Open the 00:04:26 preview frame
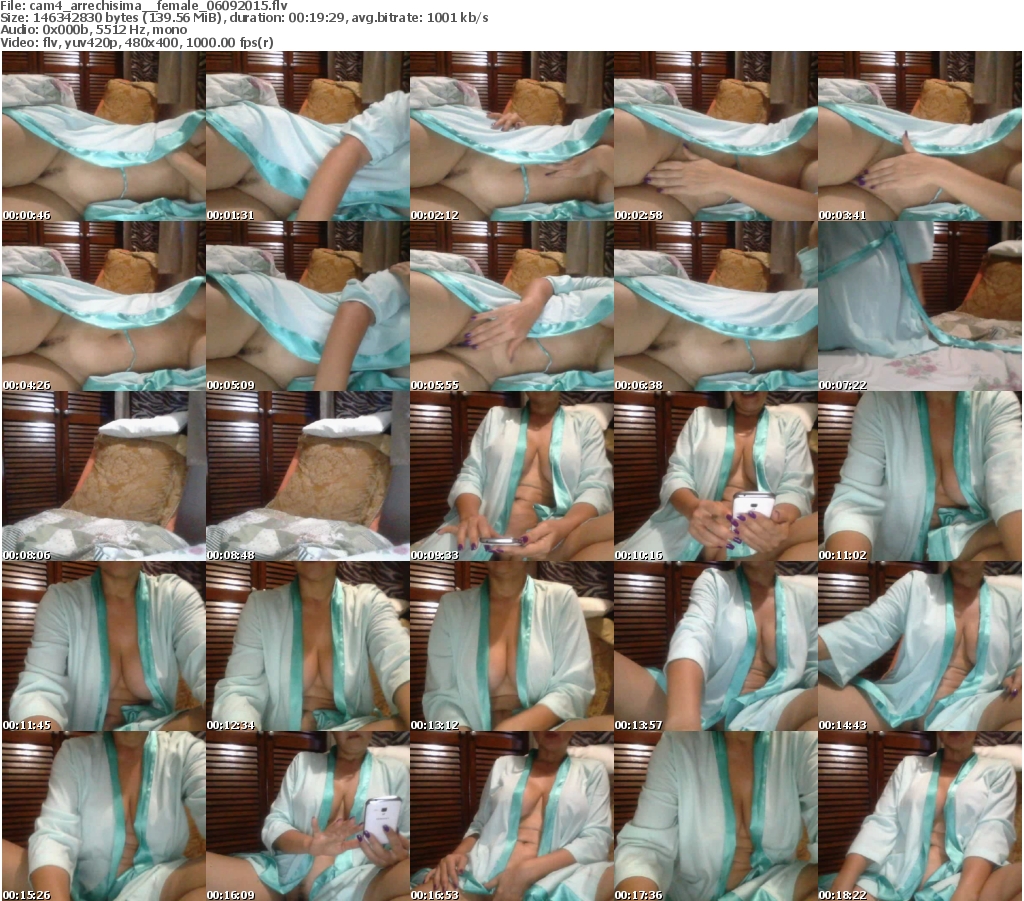The image size is (1024, 901). [104, 306]
